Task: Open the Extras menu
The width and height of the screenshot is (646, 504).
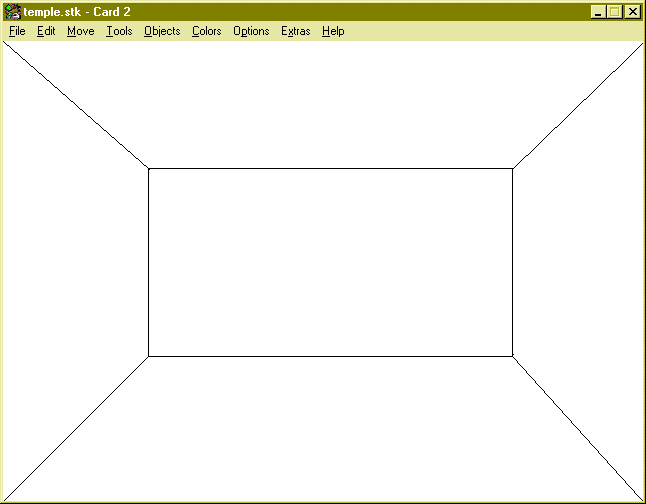Action: (x=295, y=31)
